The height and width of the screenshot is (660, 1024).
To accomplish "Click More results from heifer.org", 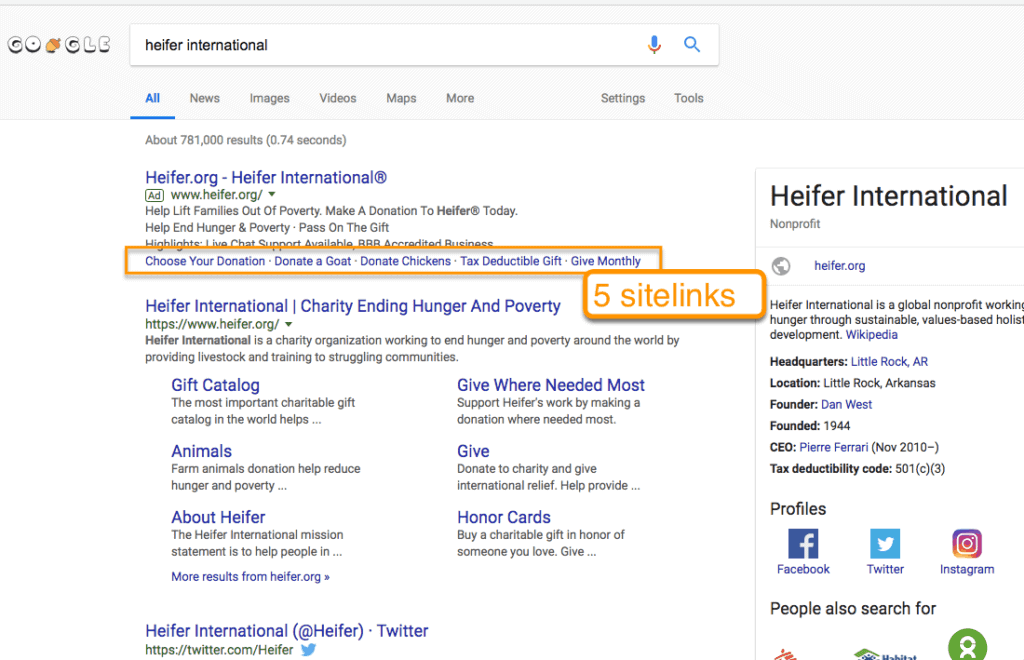I will [250, 576].
